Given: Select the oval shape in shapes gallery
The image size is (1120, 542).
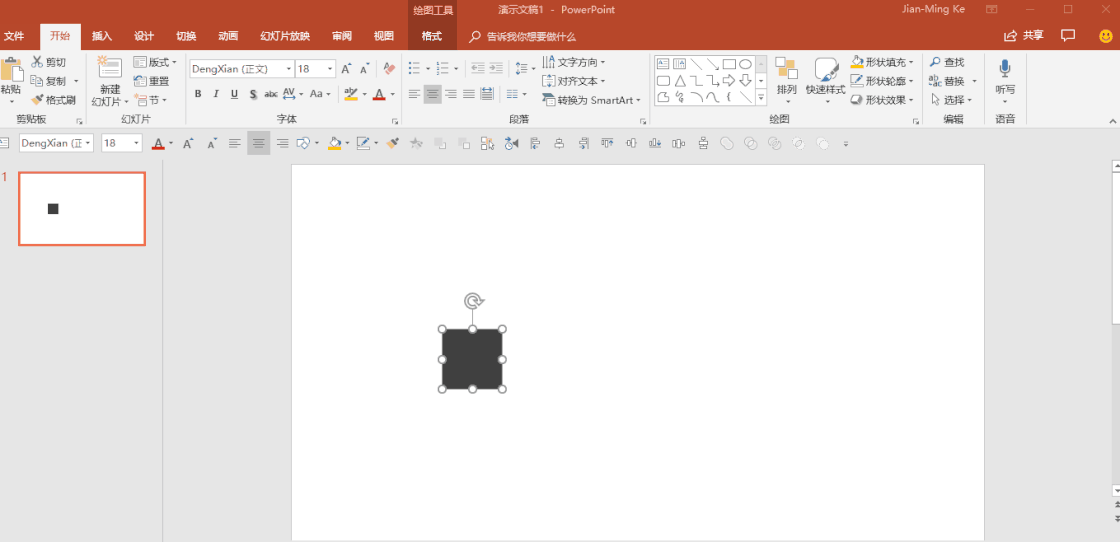Looking at the screenshot, I should click(x=745, y=64).
